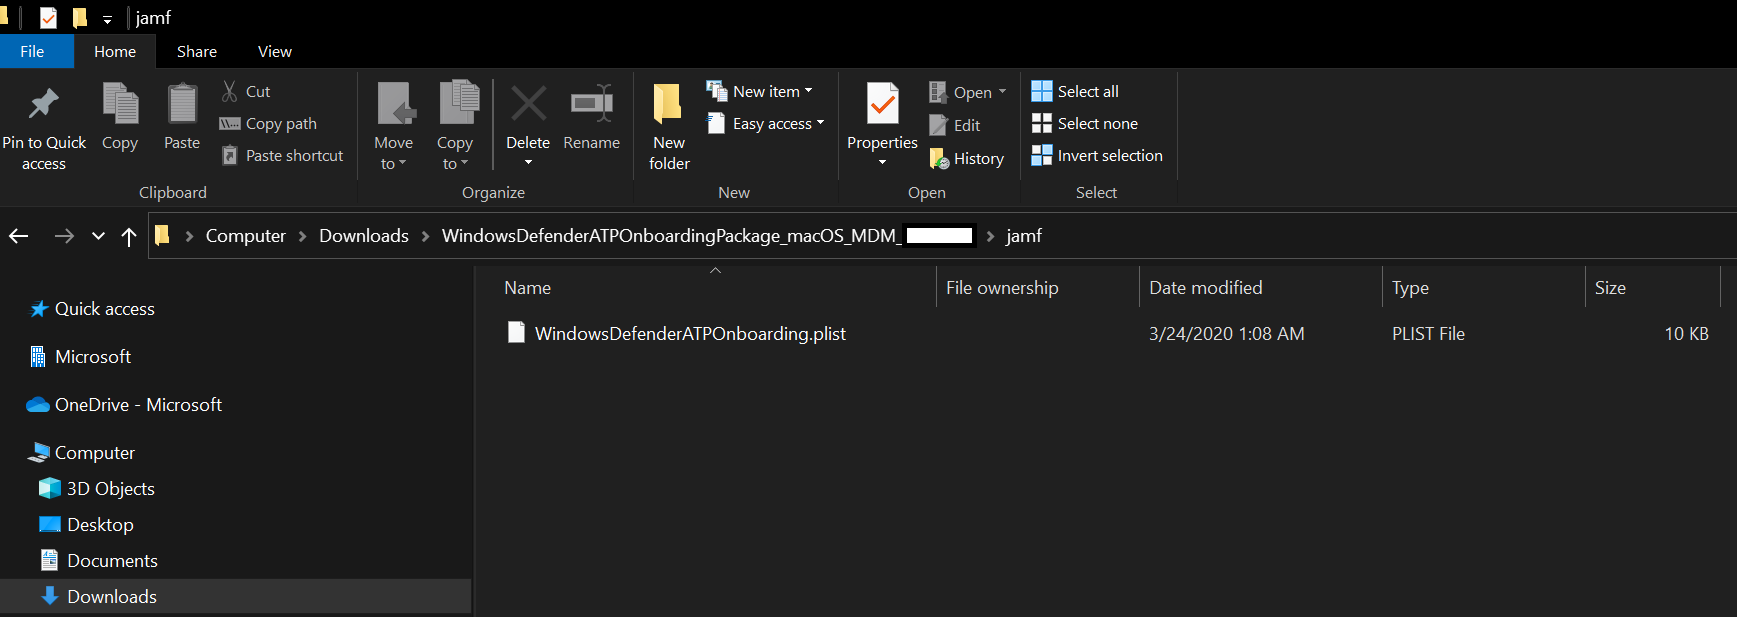Expand chevron after Computer breadcrumb
The height and width of the screenshot is (617, 1737).
303,236
